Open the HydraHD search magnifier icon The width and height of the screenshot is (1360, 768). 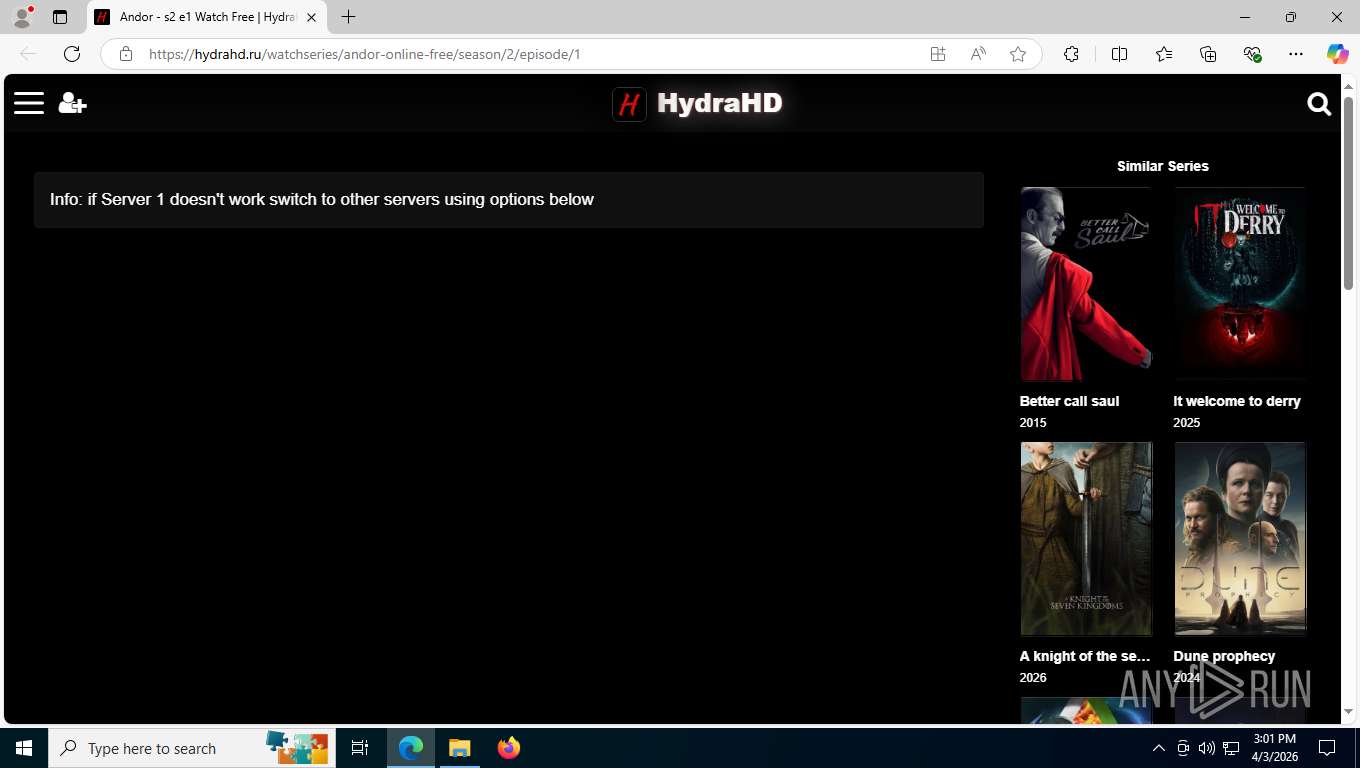(1319, 104)
